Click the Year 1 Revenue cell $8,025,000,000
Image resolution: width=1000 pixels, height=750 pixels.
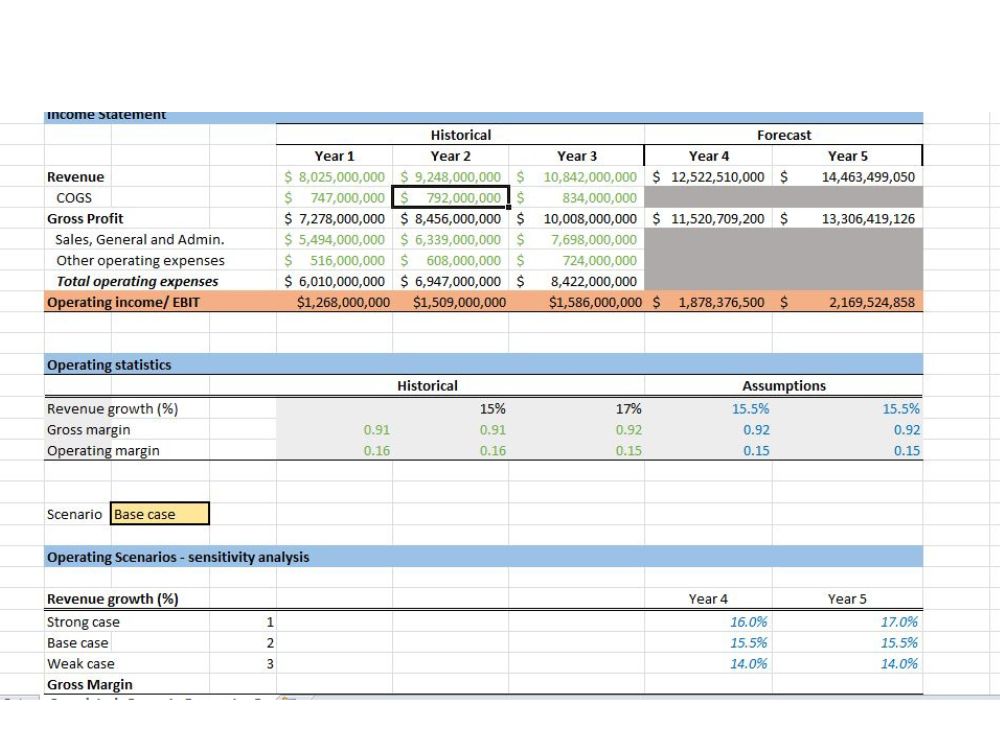pos(334,177)
